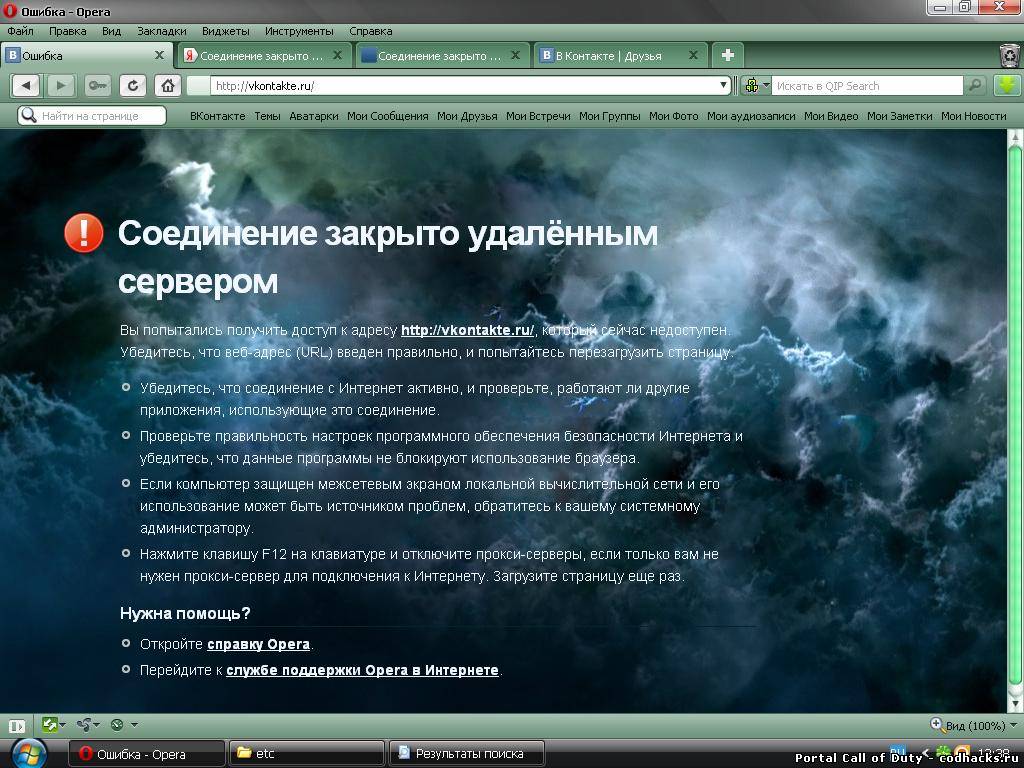Switch to Ошибка - Opera on the taskbar

pos(146,754)
